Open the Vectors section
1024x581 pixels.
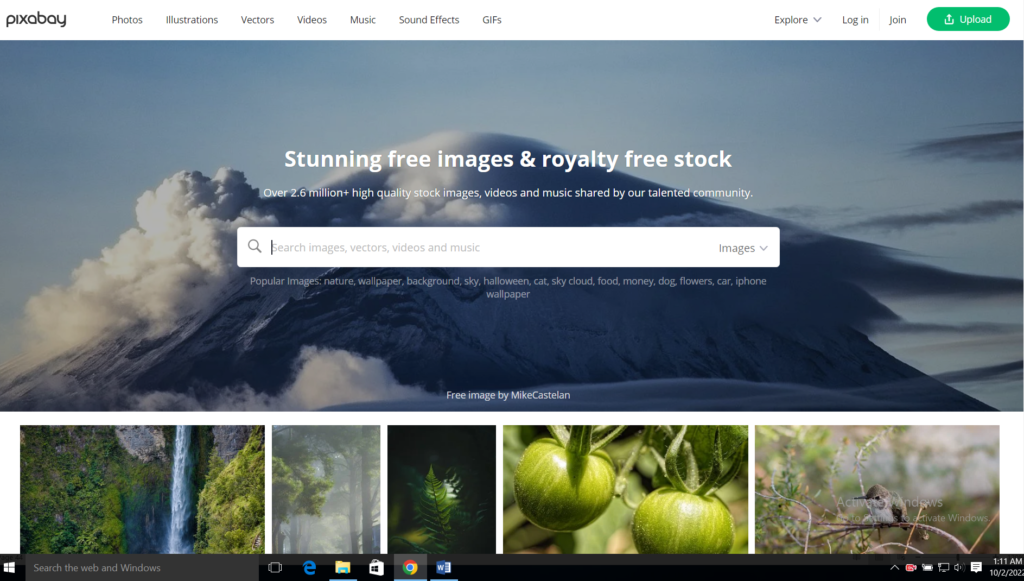tap(257, 20)
